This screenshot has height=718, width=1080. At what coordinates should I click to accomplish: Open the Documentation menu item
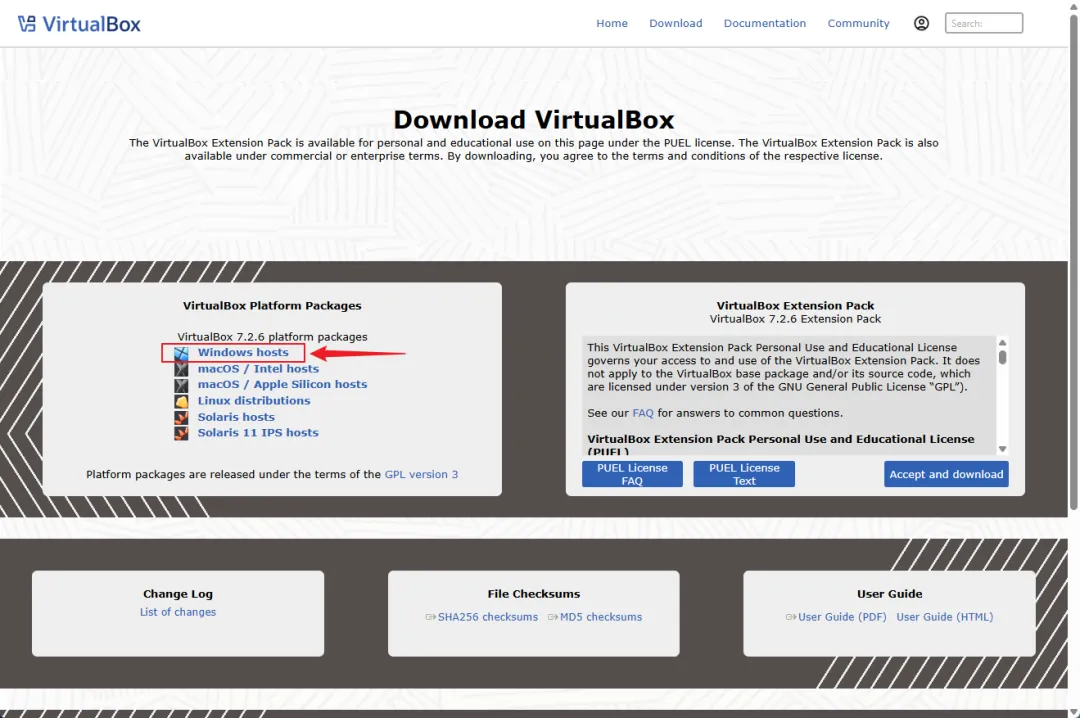coord(765,23)
